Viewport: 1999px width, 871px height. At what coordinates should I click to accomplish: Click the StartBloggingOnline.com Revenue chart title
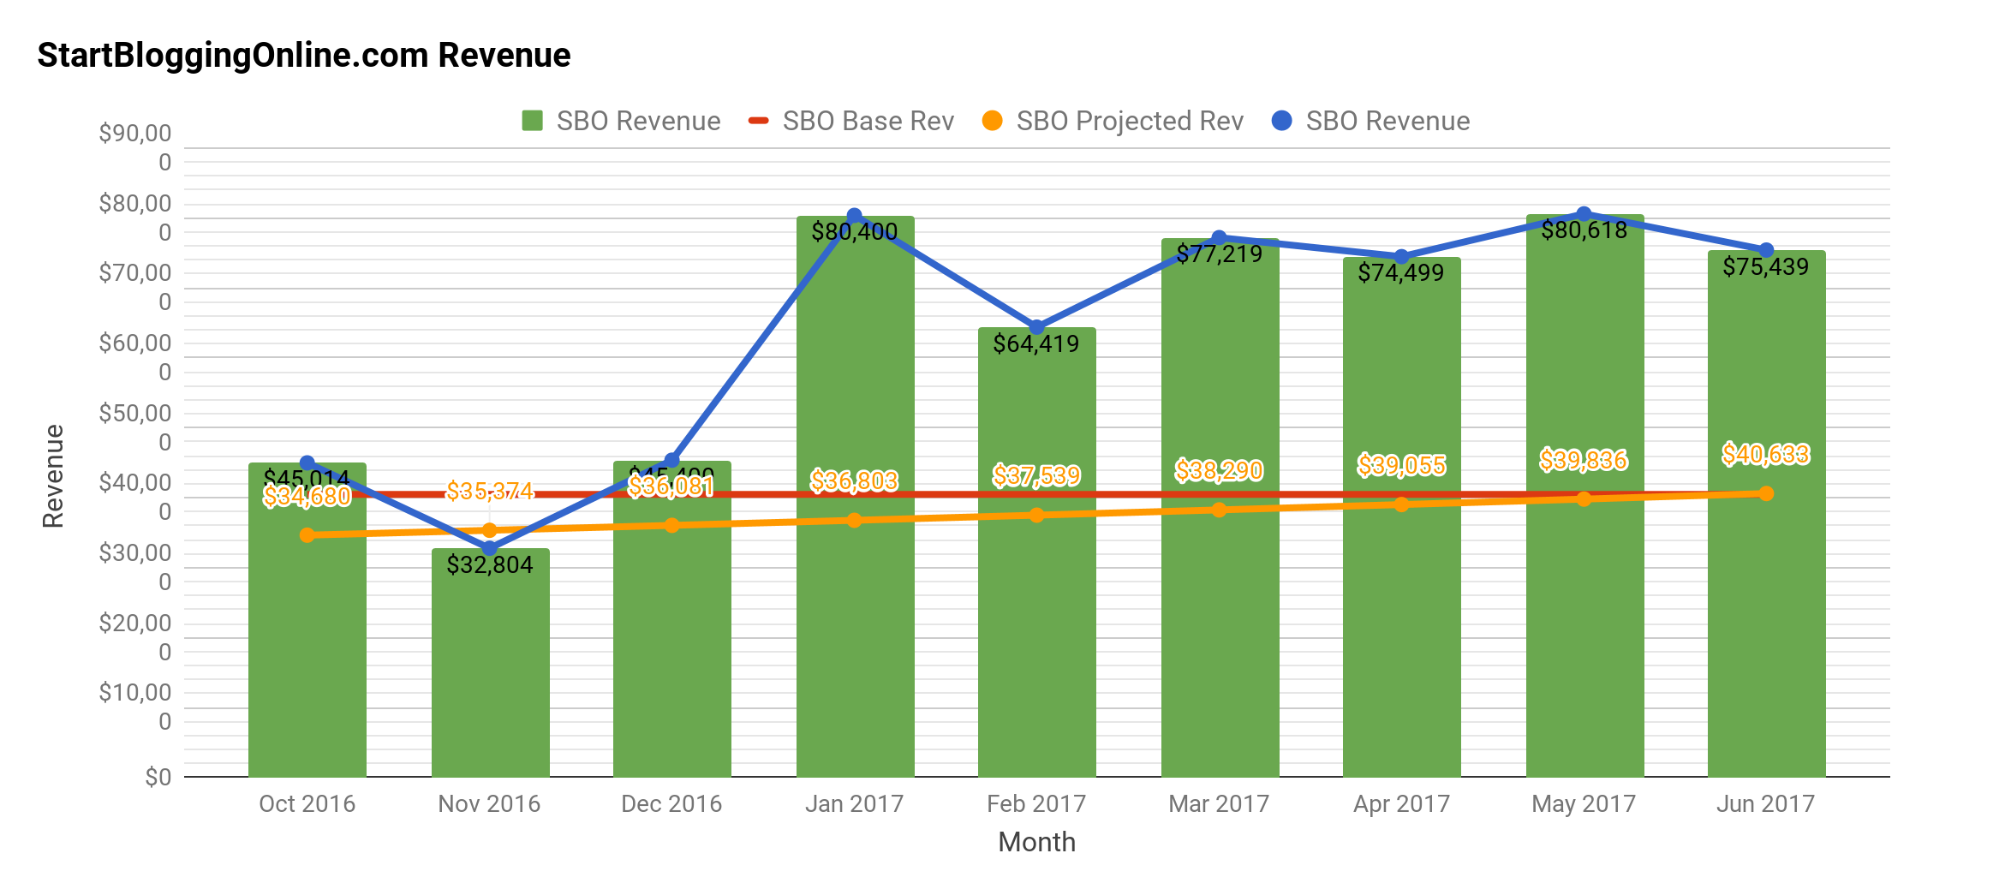click(304, 55)
